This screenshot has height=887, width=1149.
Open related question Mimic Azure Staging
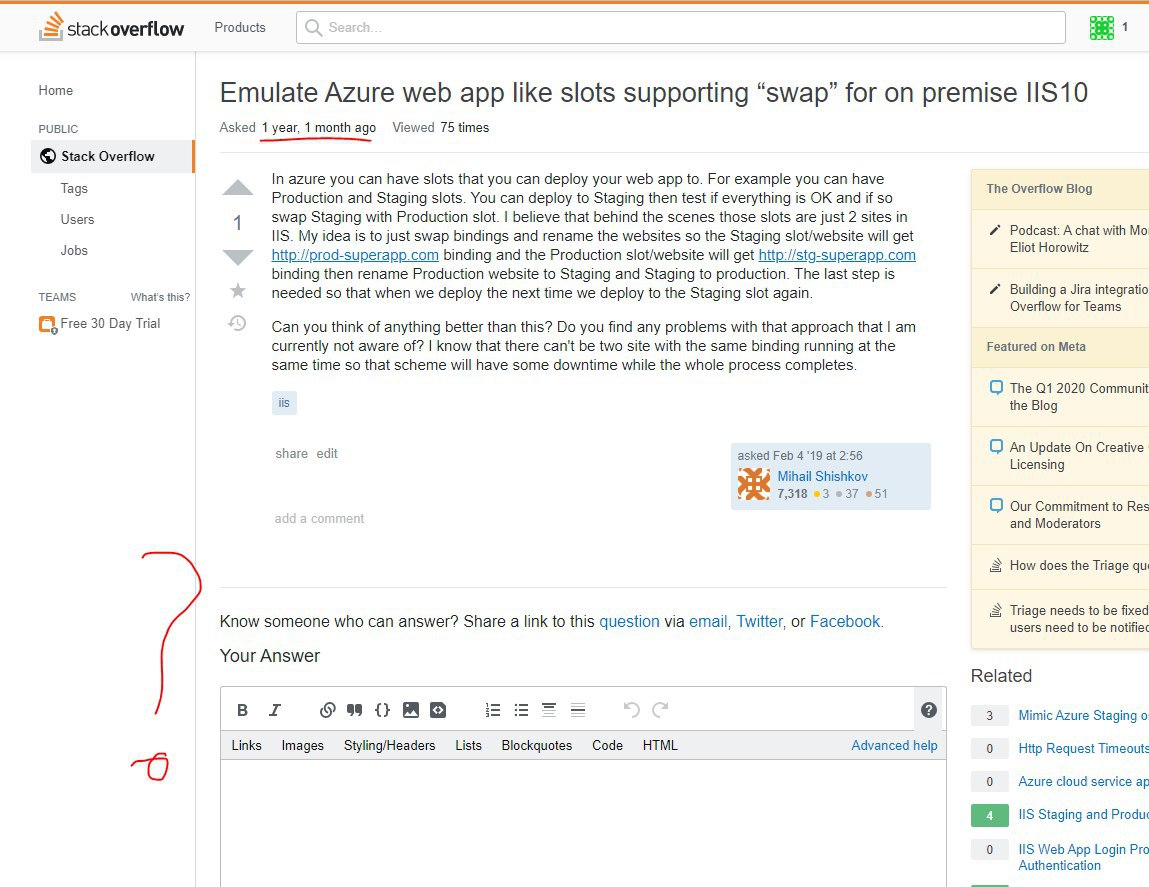1083,715
